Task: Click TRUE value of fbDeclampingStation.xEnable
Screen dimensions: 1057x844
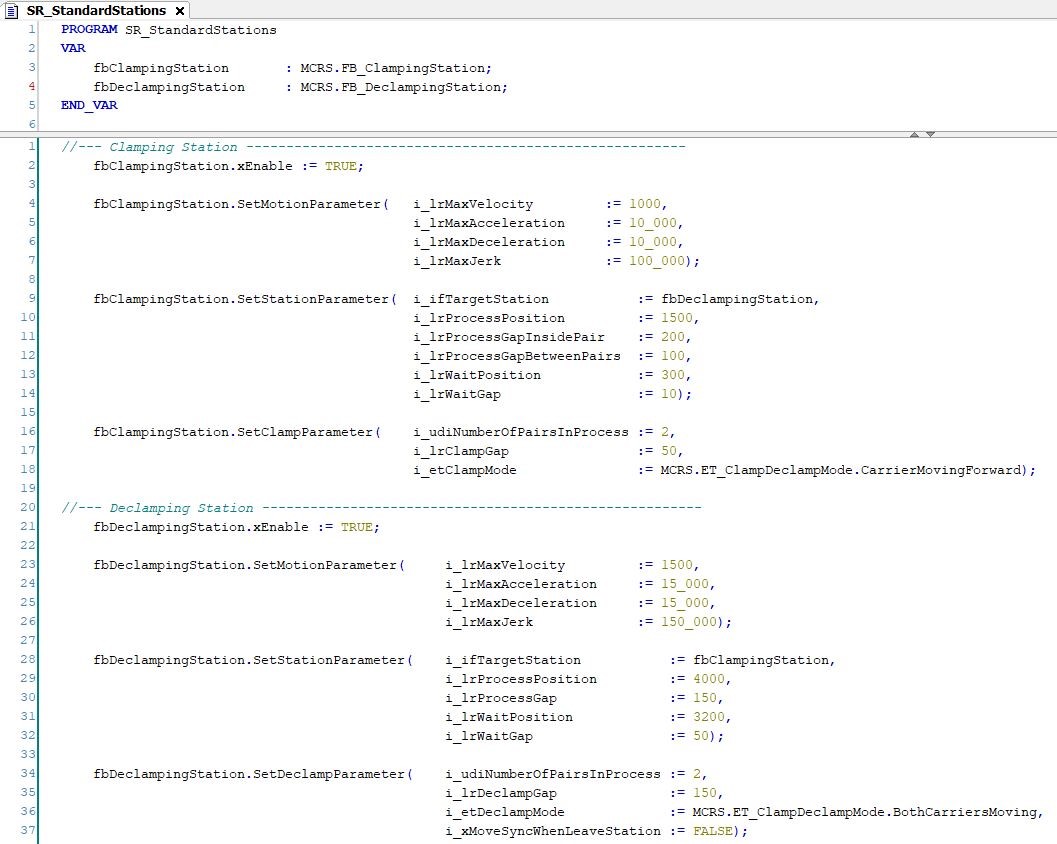Action: 356,527
